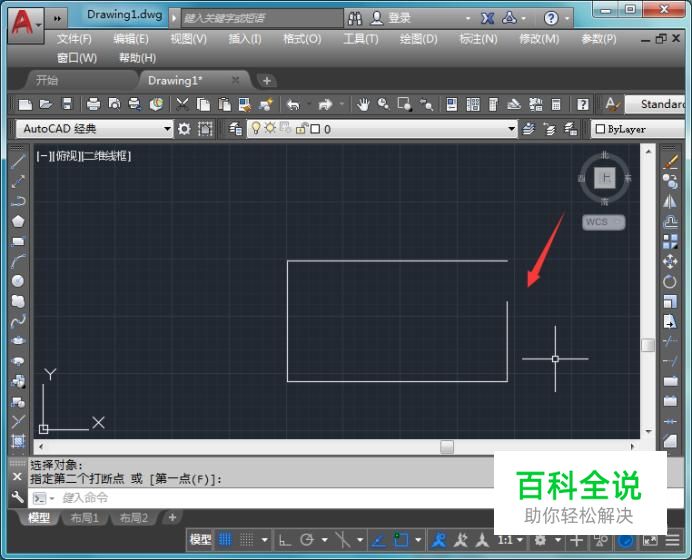The image size is (692, 560).
Task: Expand the snap mode options arrow
Action: coord(264,540)
